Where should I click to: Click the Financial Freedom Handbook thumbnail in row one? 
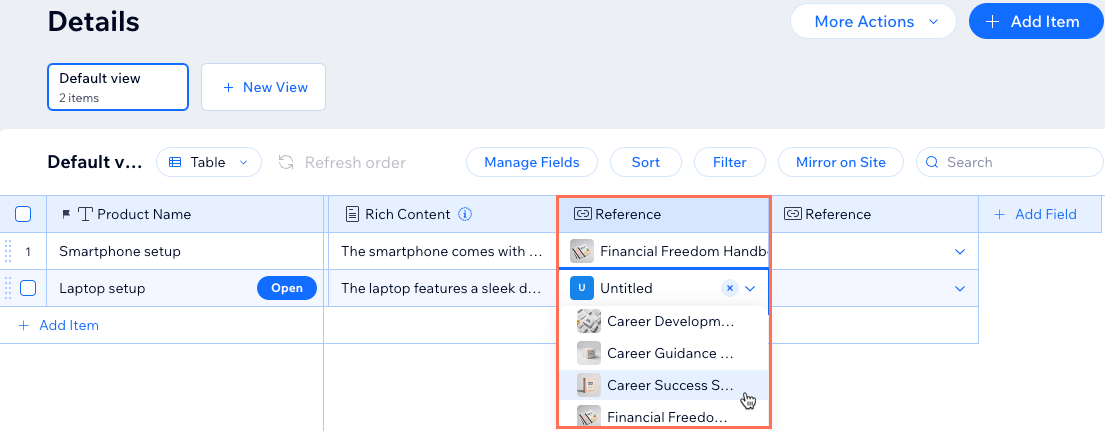tap(581, 251)
